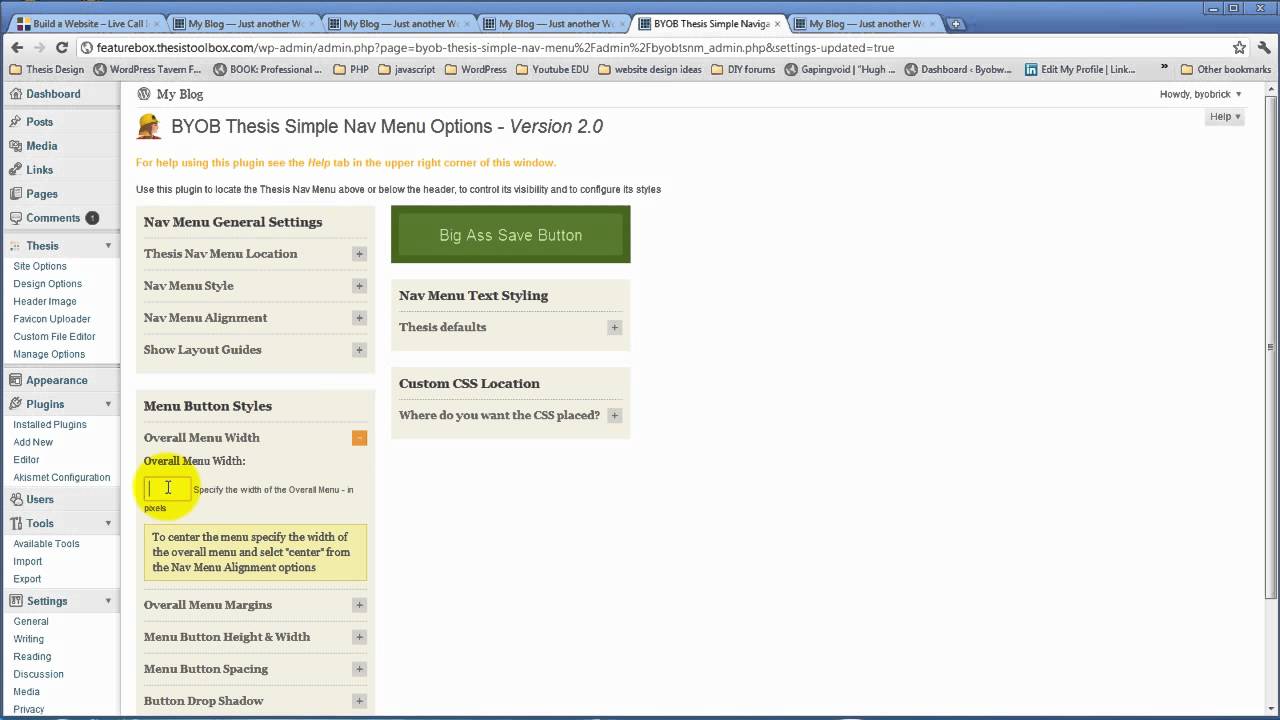Viewport: 1280px width, 720px height.
Task: Click the browser Back arrow
Action: pyautogui.click(x=17, y=47)
